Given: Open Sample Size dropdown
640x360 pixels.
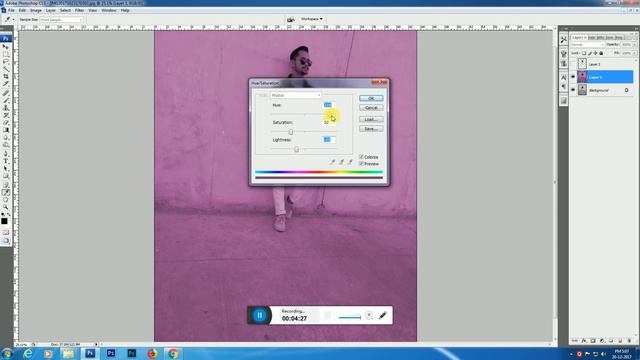Looking at the screenshot, I should (x=61, y=20).
